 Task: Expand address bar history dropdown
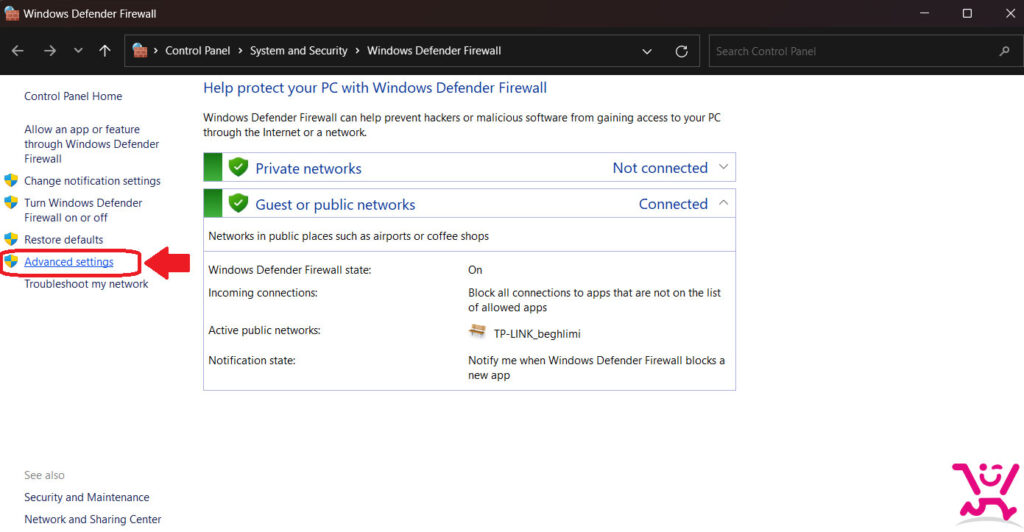(x=647, y=52)
